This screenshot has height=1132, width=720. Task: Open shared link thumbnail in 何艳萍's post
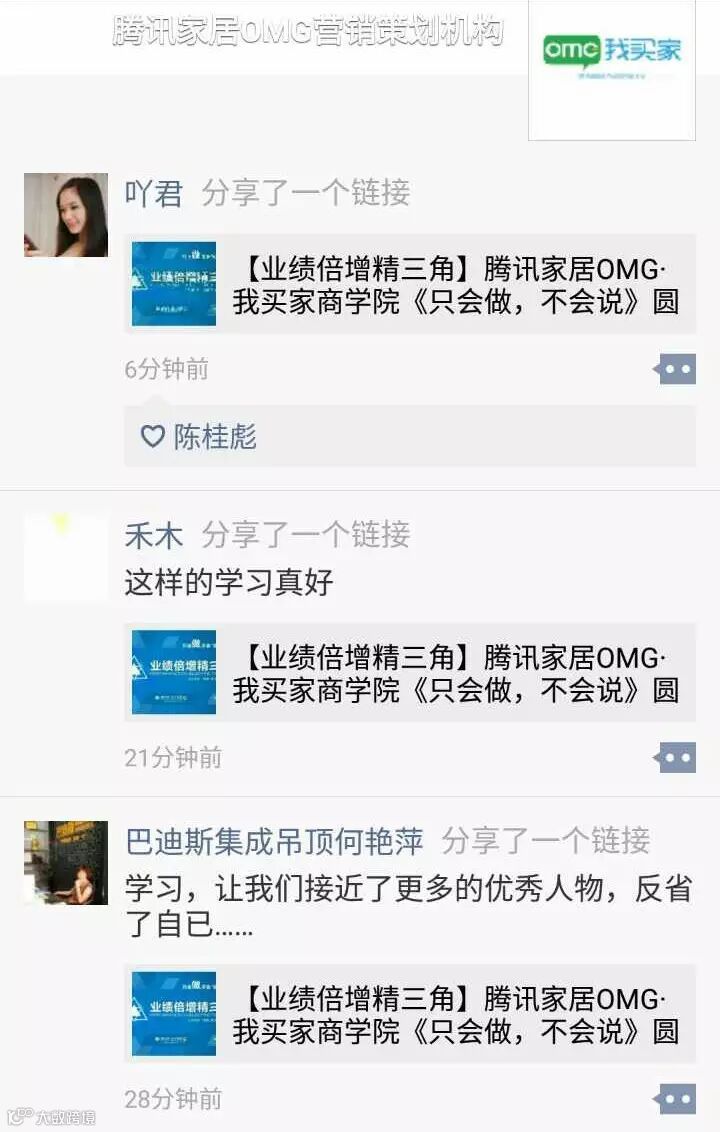173,1014
